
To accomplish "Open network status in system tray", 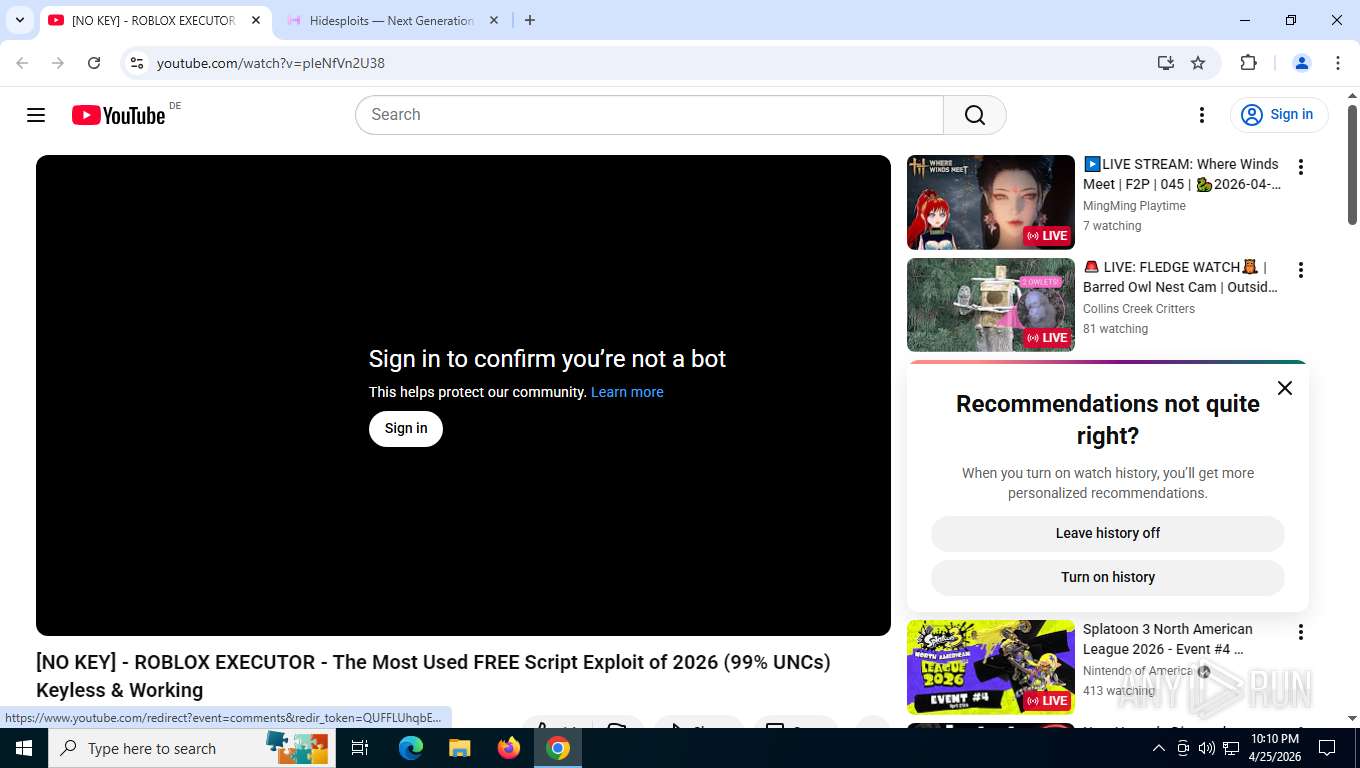I will (1231, 748).
